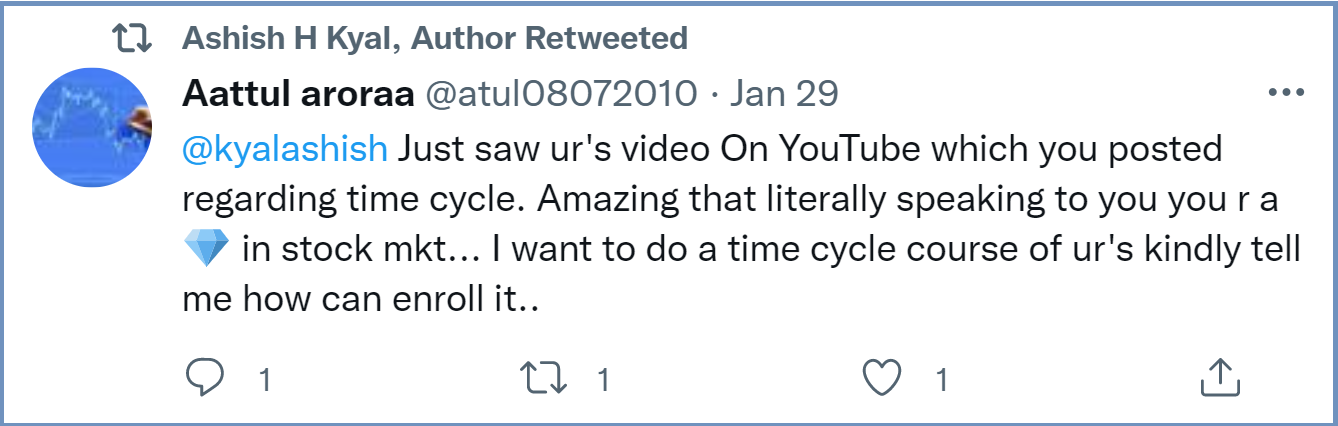Viewport: 1338px width, 426px height.
Task: Visit the @atul08072010 handle
Action: (561, 94)
